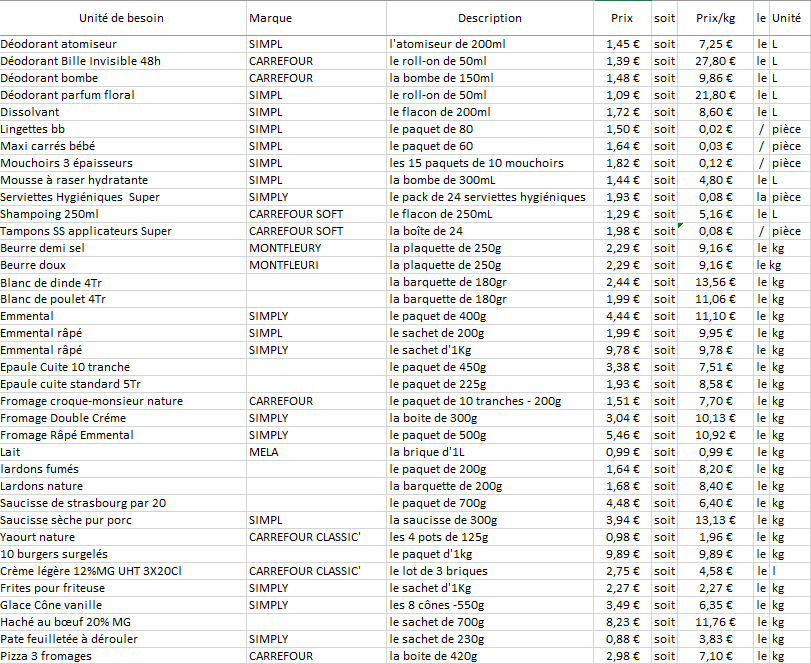Screen dimensions: 811x664
Task: Click the 'Pate feuilletée à dérouler' cell
Action: click(123, 640)
